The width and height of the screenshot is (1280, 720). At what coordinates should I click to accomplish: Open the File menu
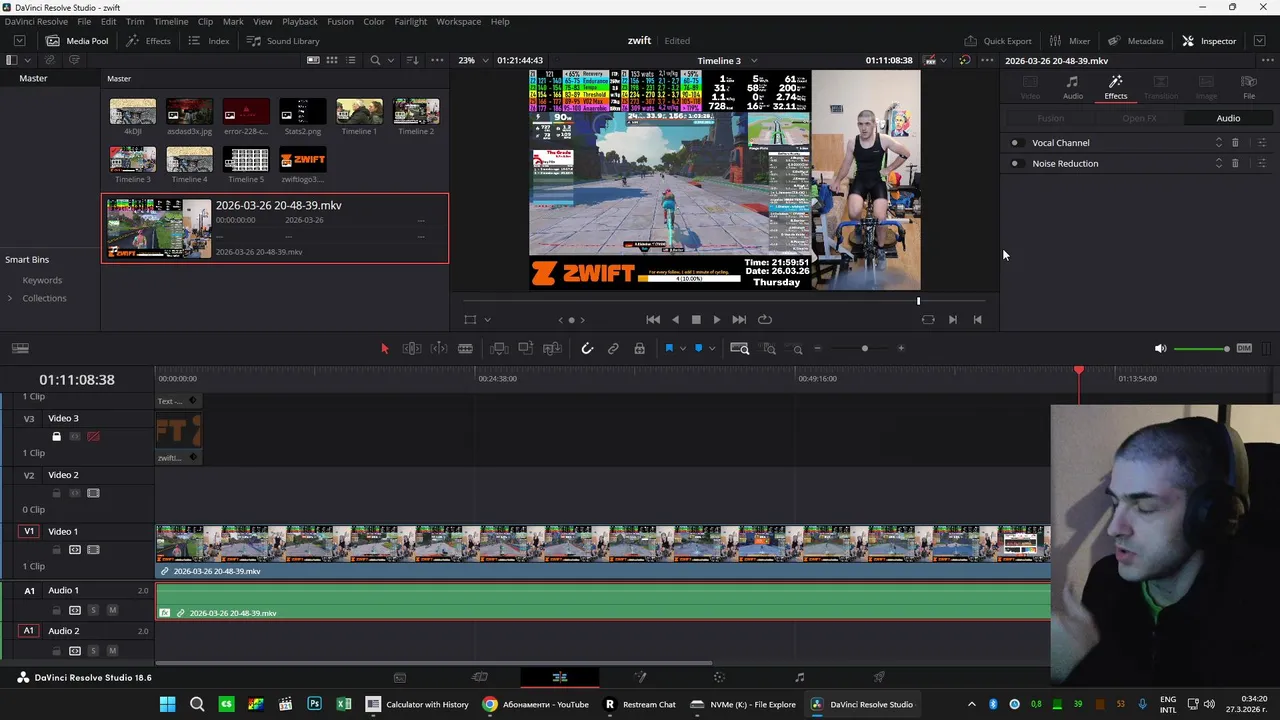tap(84, 21)
